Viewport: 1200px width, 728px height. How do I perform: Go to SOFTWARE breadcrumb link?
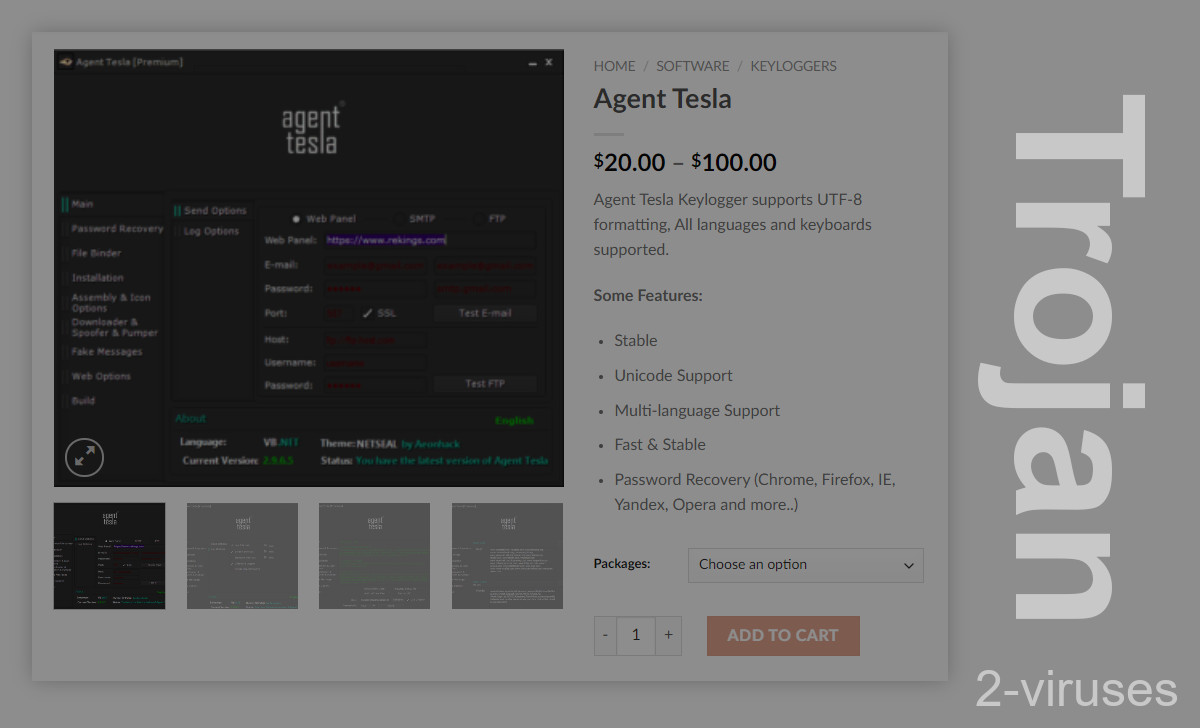pos(692,66)
